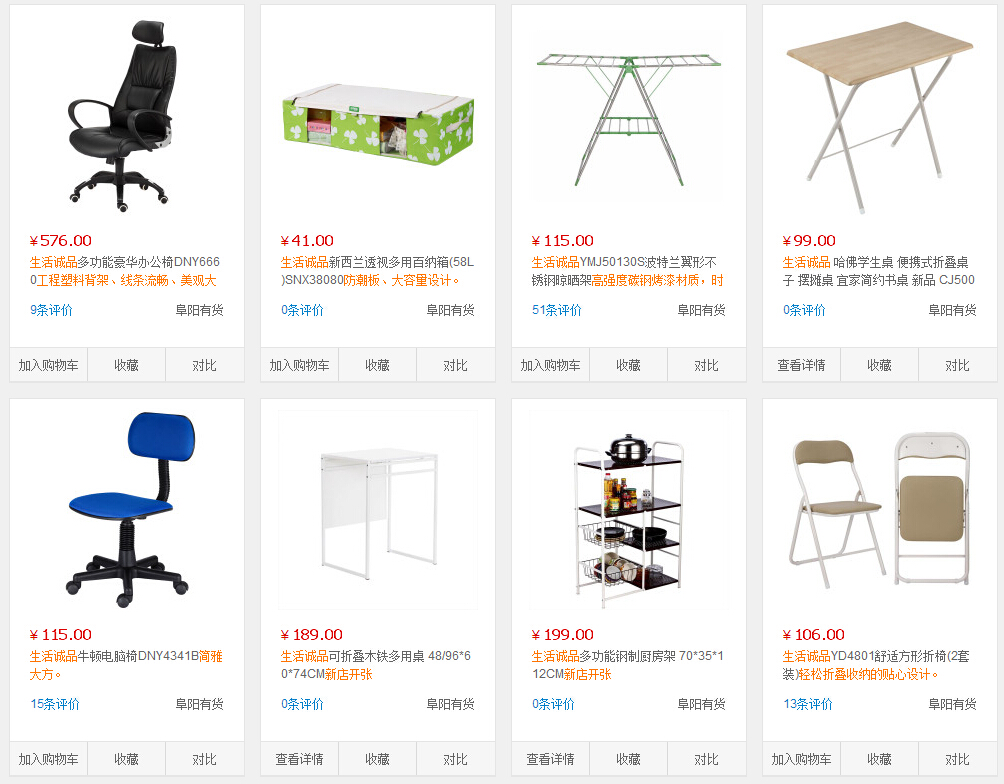1004x784 pixels.
Task: Open the 15条评价 reviews link
Action: [54, 704]
